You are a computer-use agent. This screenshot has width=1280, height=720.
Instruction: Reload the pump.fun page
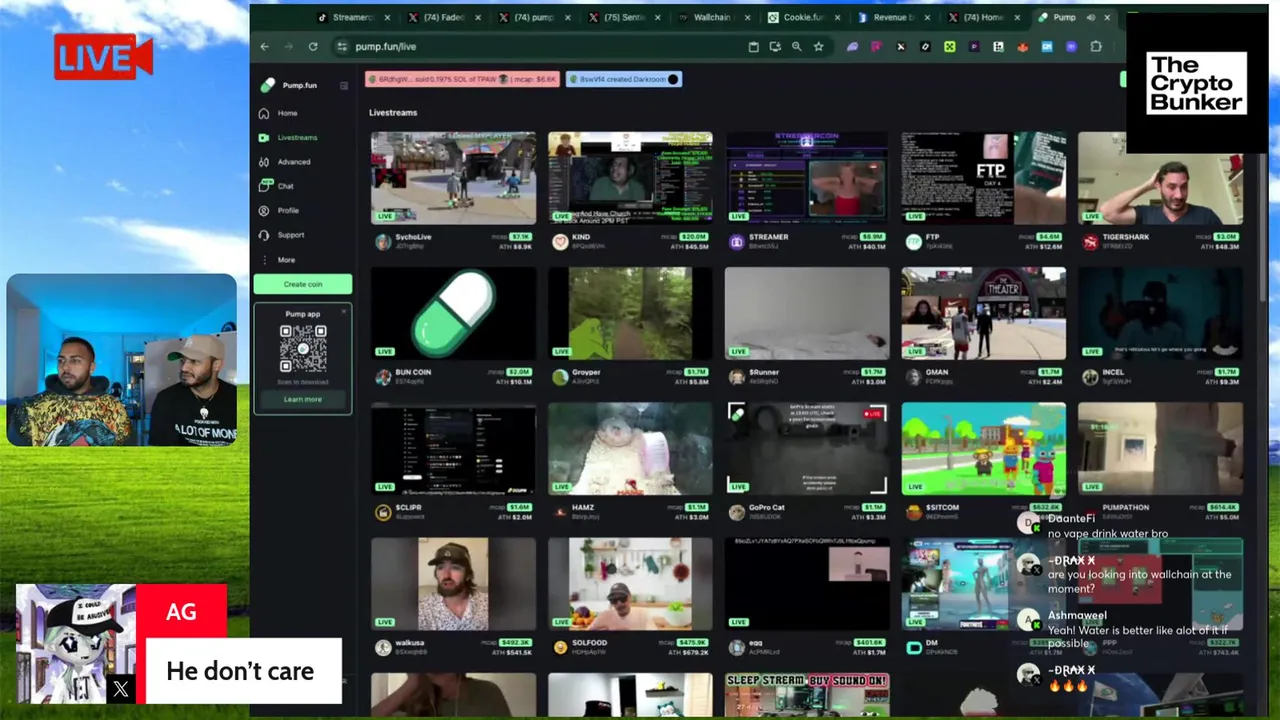[x=313, y=46]
